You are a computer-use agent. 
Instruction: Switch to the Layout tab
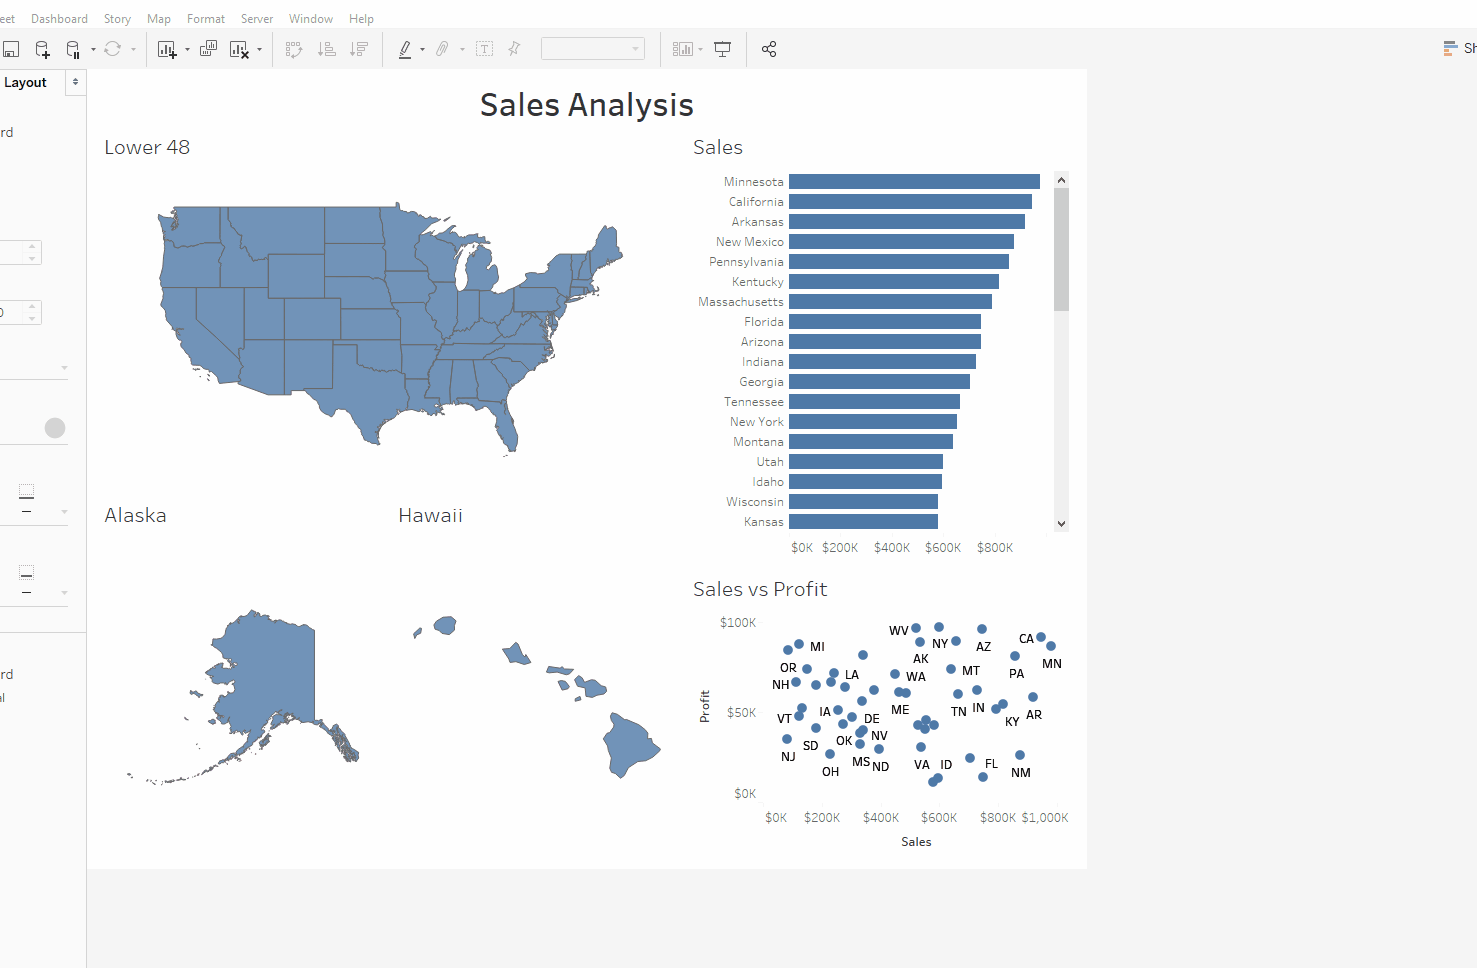(26, 82)
